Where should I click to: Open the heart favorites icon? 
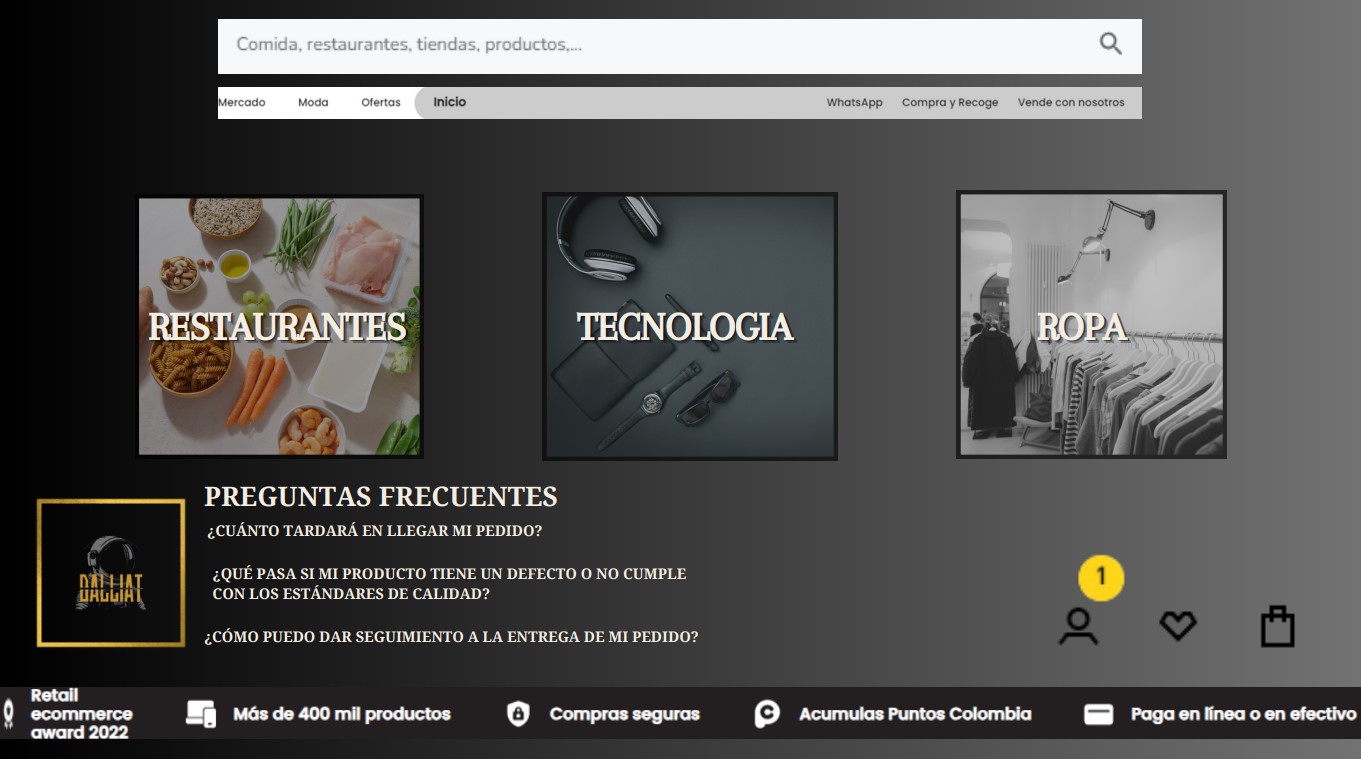1177,627
